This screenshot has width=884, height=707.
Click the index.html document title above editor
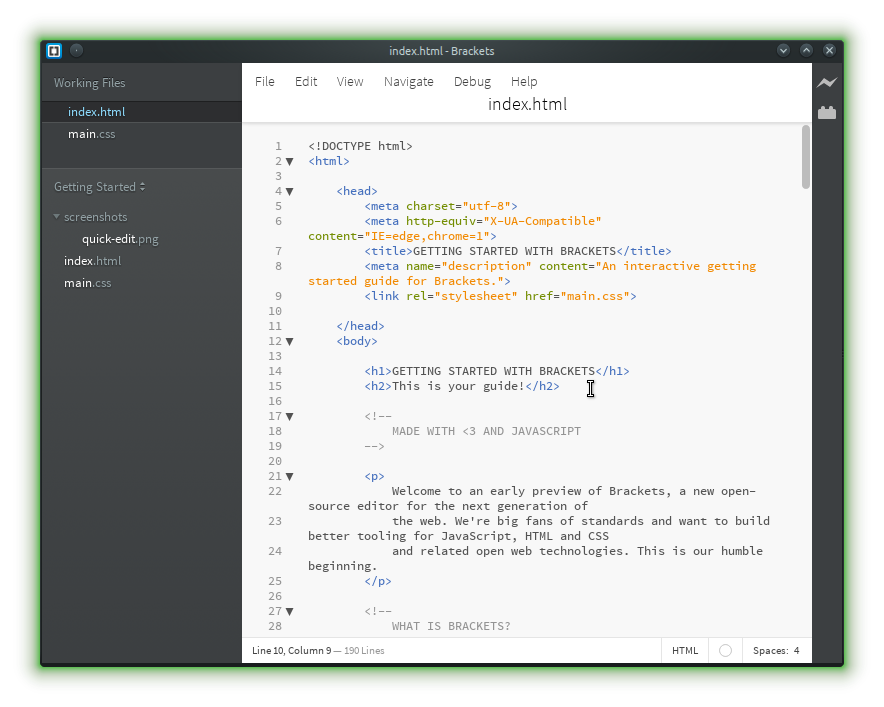(x=527, y=104)
